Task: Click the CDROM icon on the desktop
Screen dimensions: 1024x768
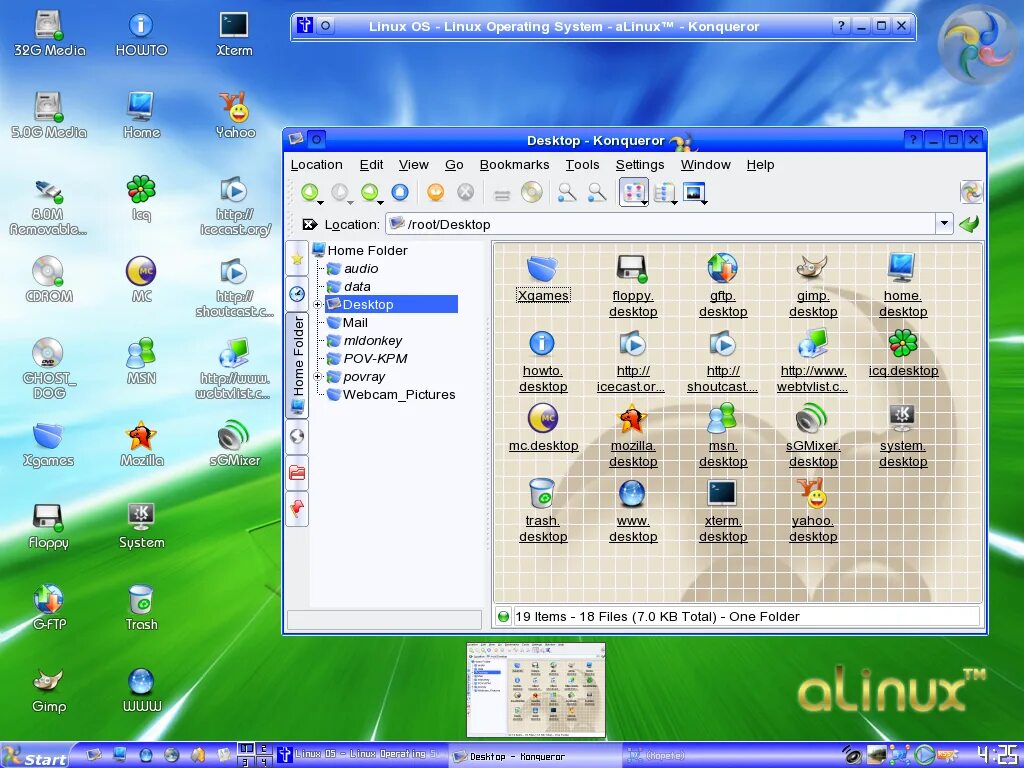Action: coord(48,279)
